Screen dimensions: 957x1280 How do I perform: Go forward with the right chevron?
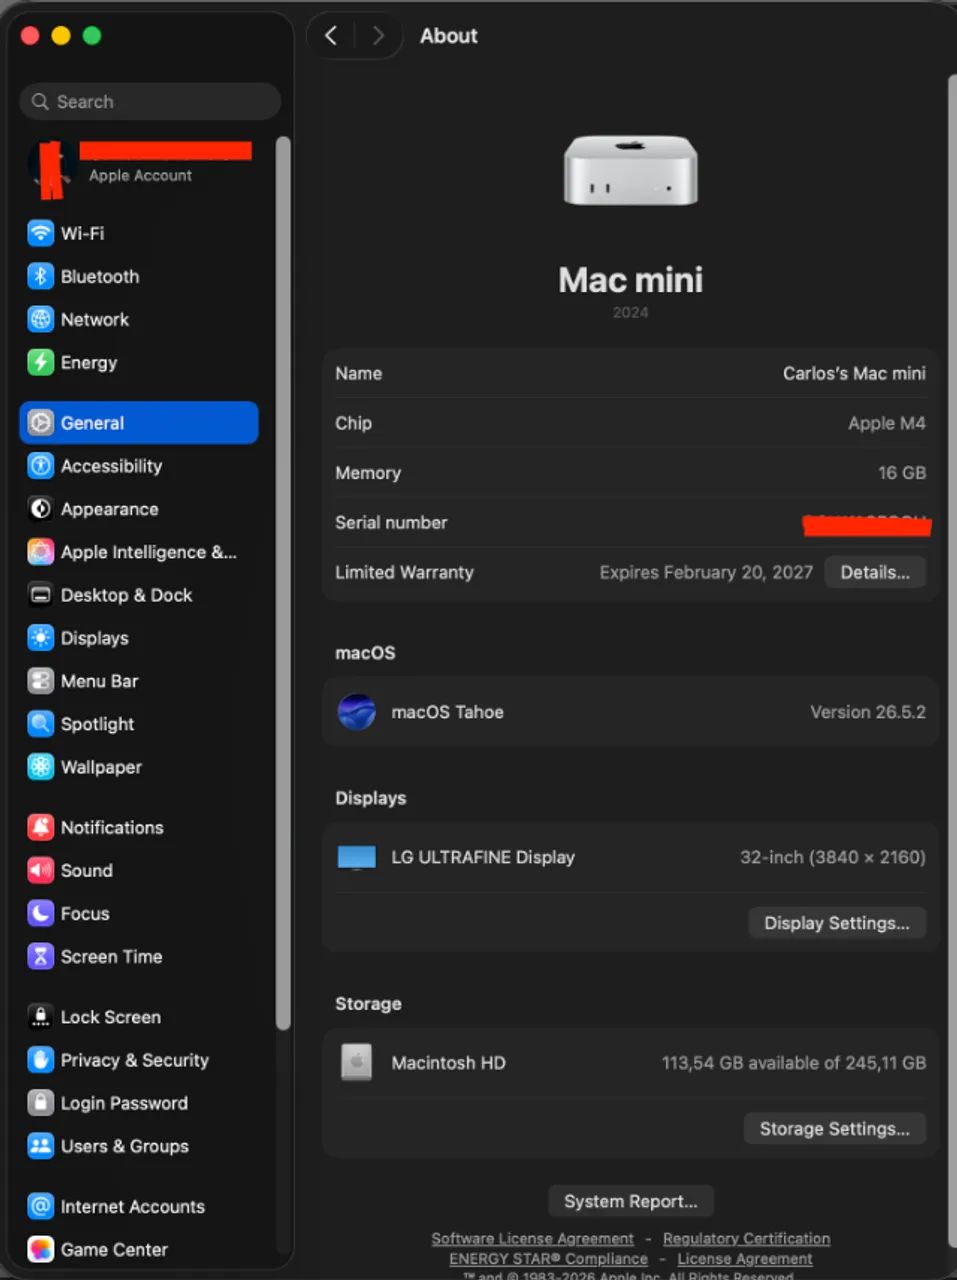pyautogui.click(x=378, y=36)
